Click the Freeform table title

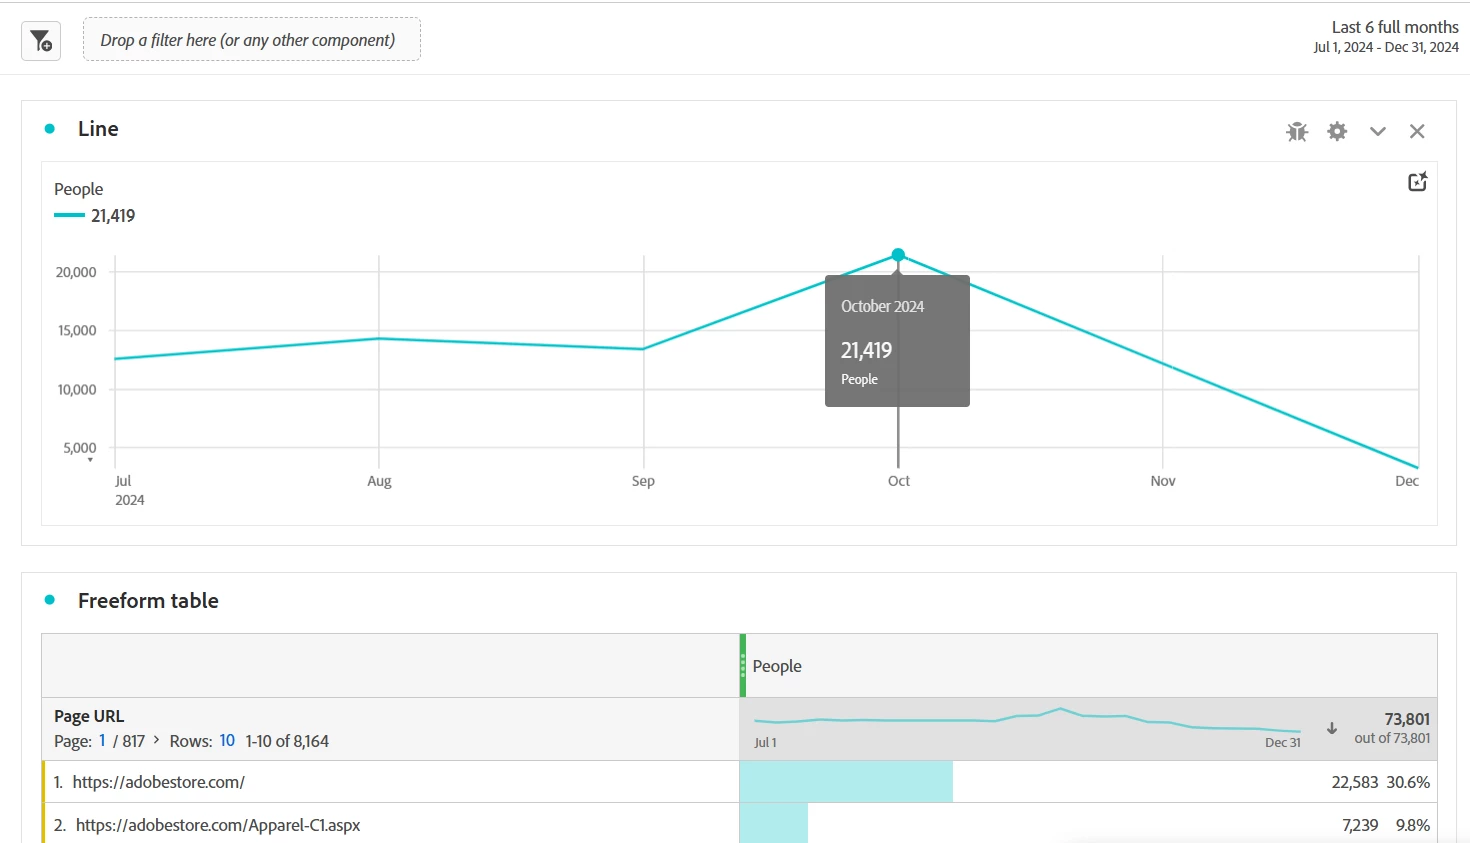[x=148, y=600]
